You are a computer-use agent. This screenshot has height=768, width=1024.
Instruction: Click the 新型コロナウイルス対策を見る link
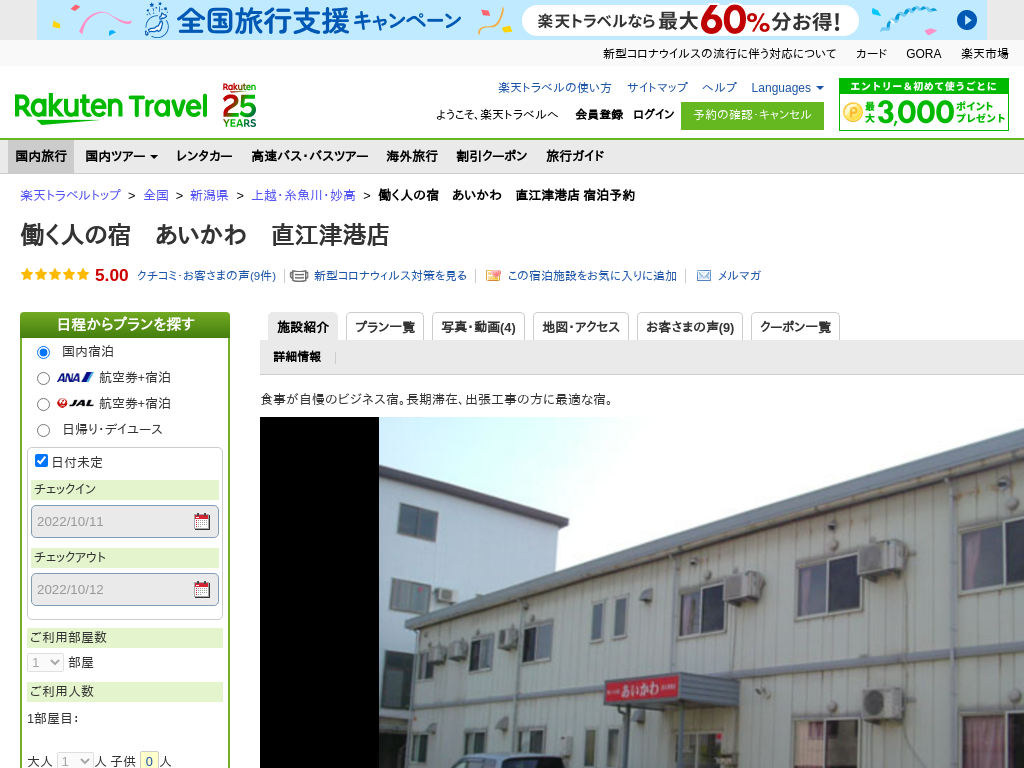pos(391,276)
